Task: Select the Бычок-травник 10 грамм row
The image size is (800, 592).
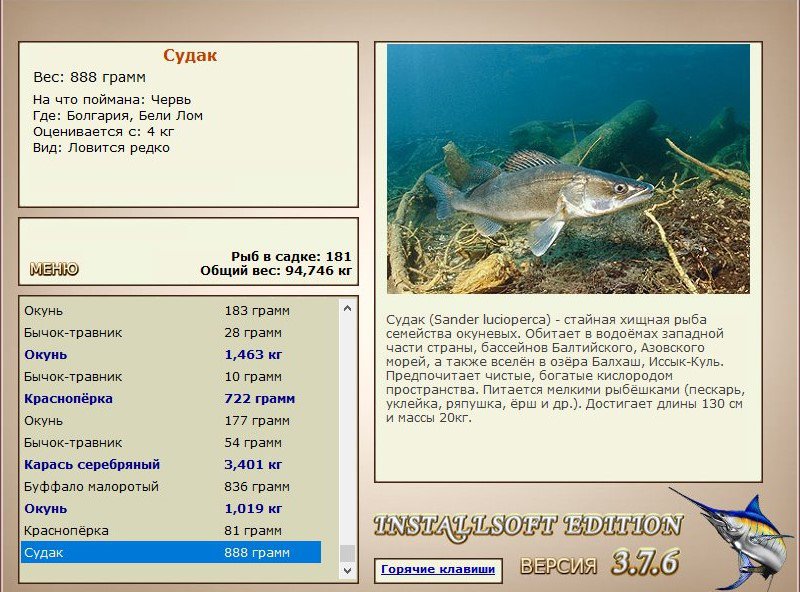Action: click(171, 376)
